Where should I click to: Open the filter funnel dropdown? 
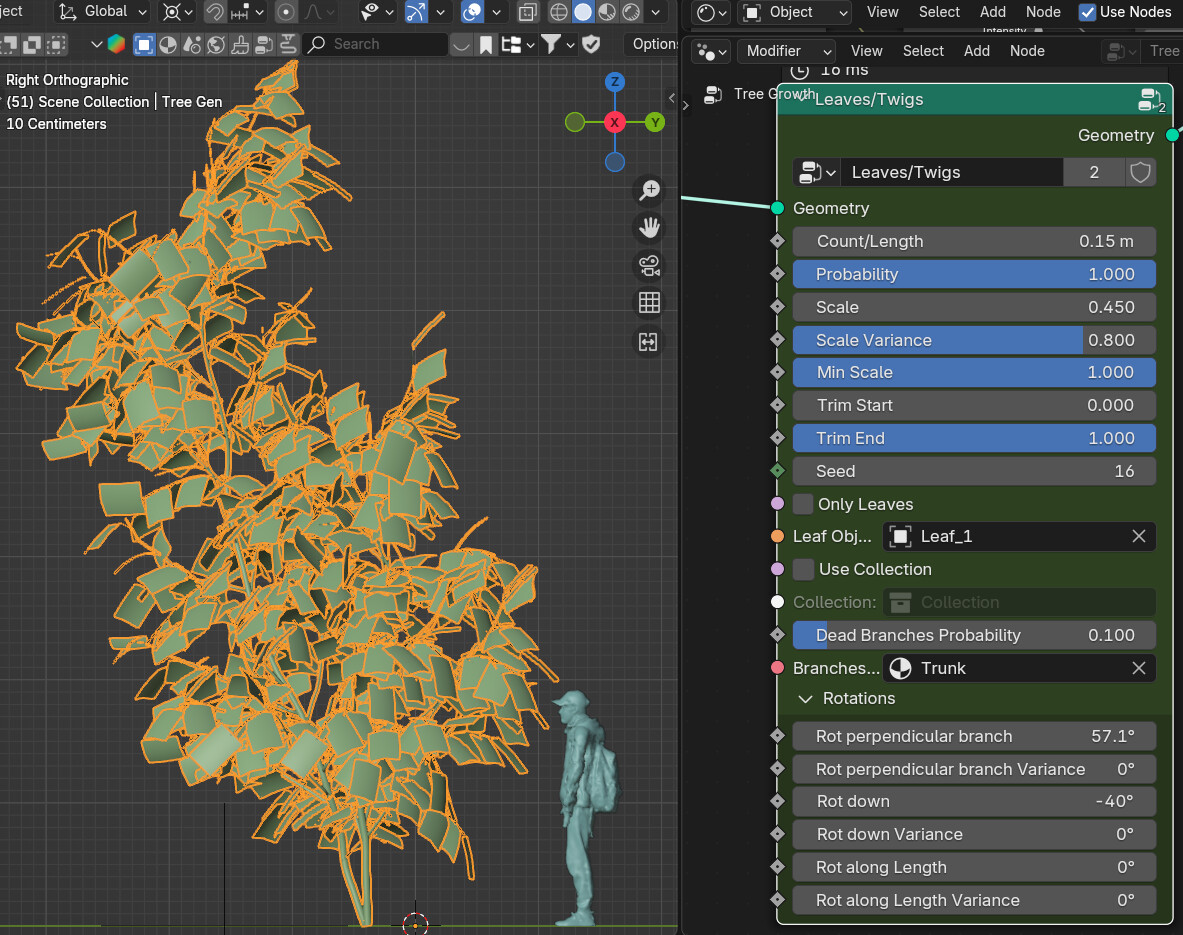[558, 45]
